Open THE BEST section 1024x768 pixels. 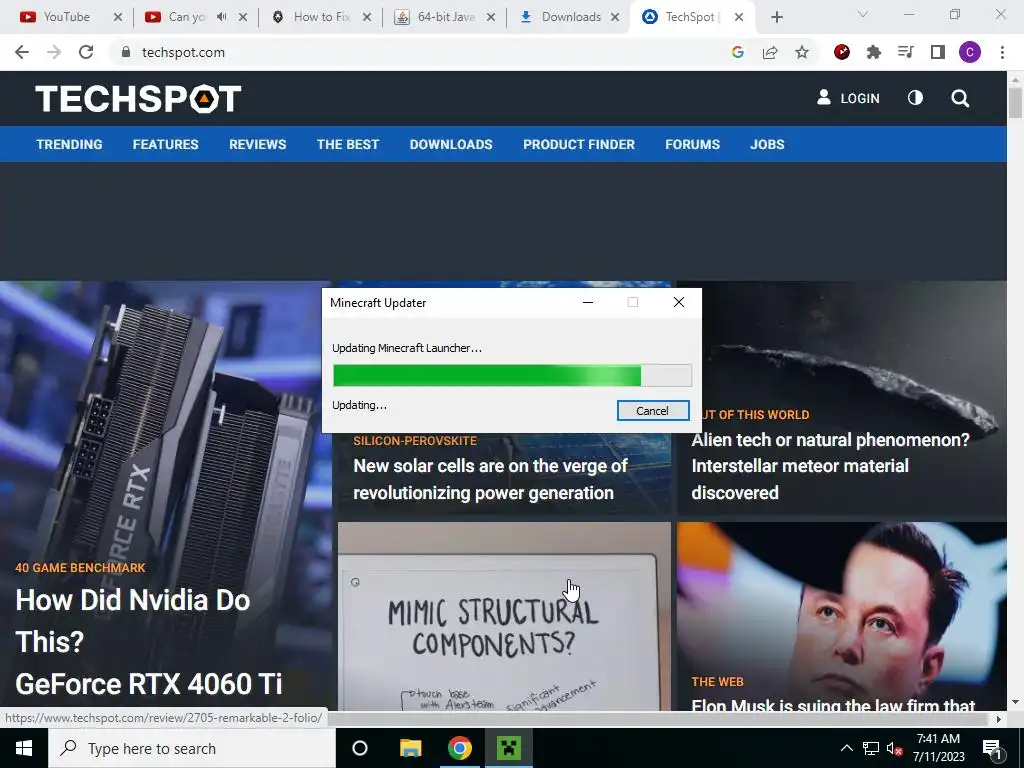coord(348,144)
